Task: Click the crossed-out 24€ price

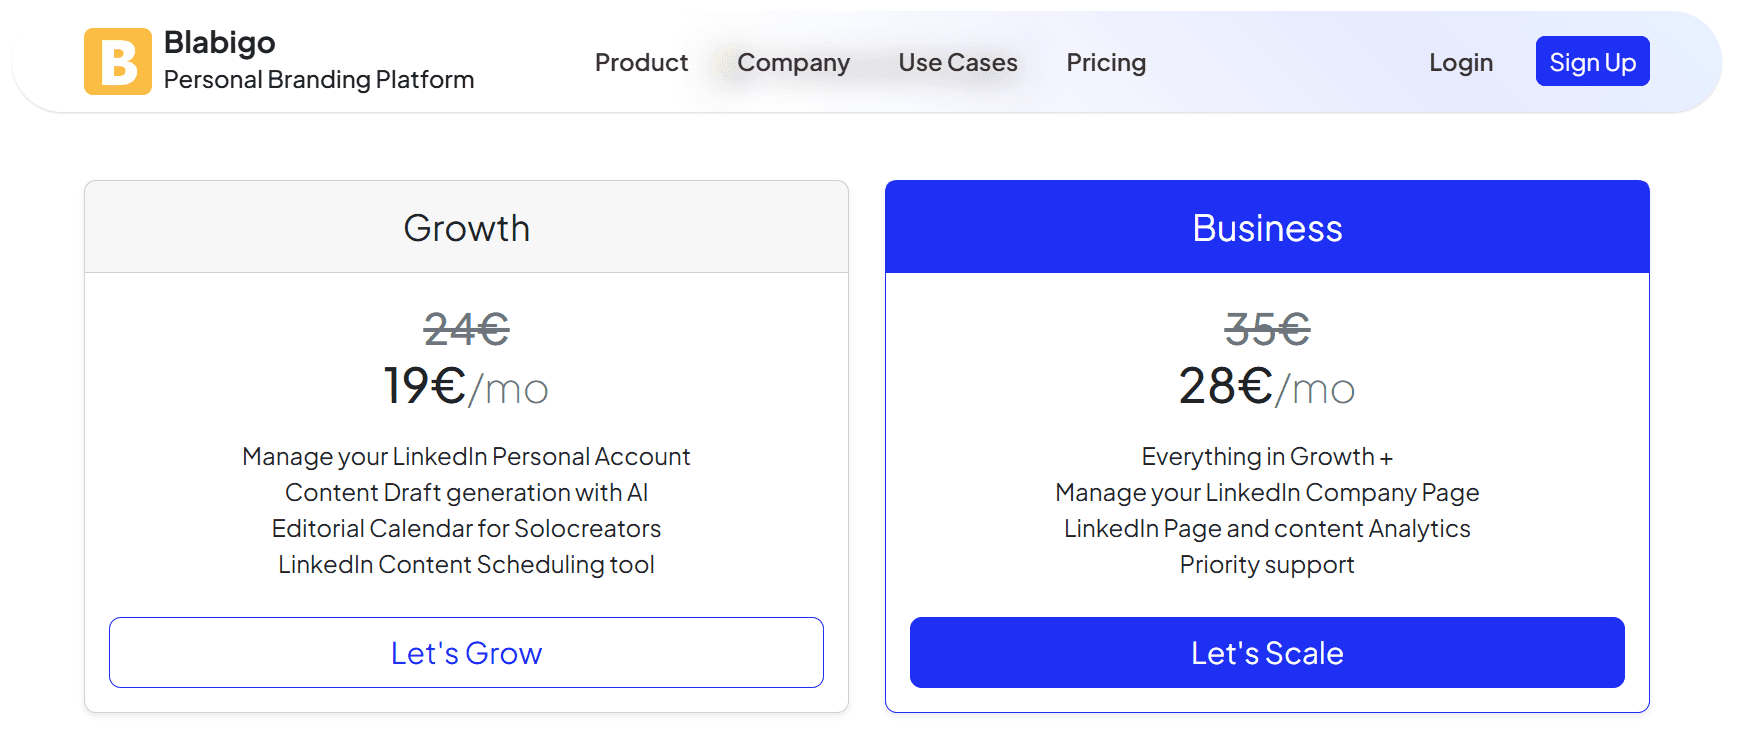Action: pos(466,329)
